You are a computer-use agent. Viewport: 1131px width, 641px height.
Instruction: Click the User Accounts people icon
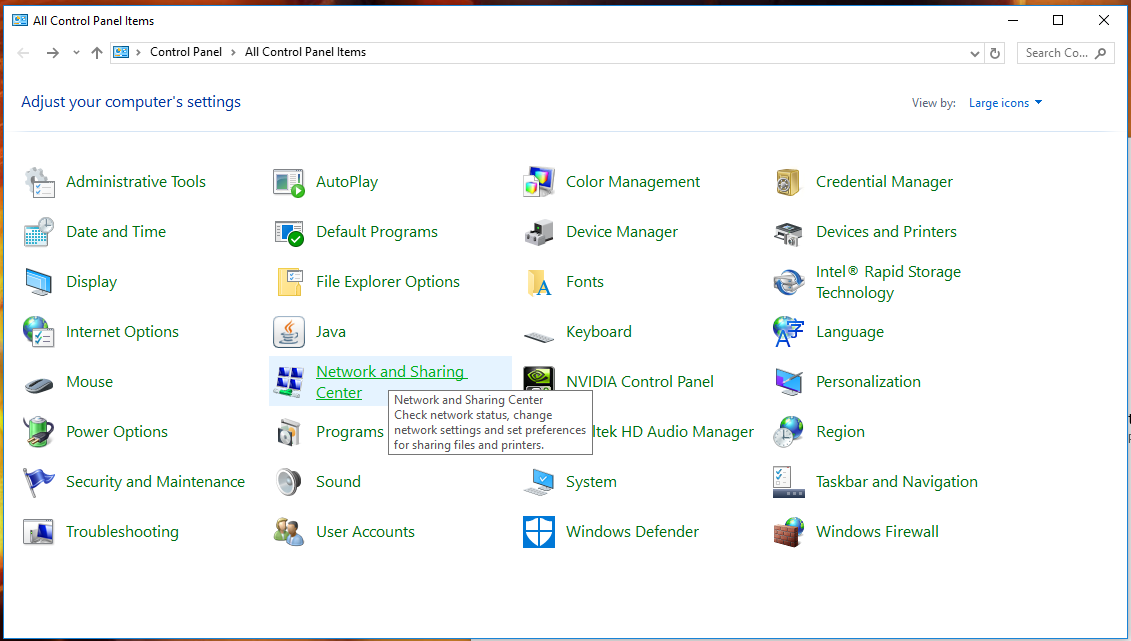click(x=289, y=532)
